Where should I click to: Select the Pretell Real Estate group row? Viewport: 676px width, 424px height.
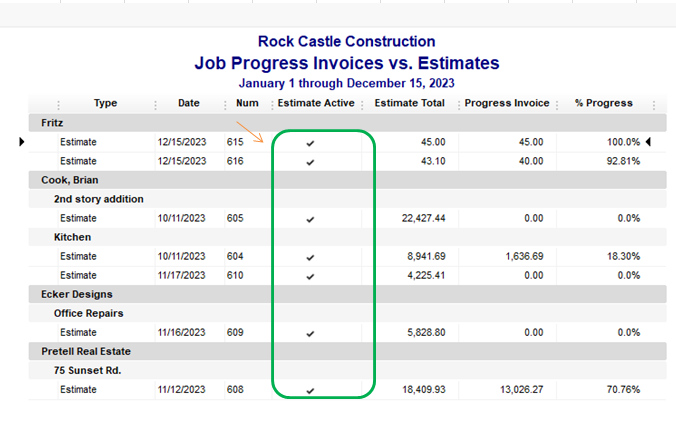[347, 351]
